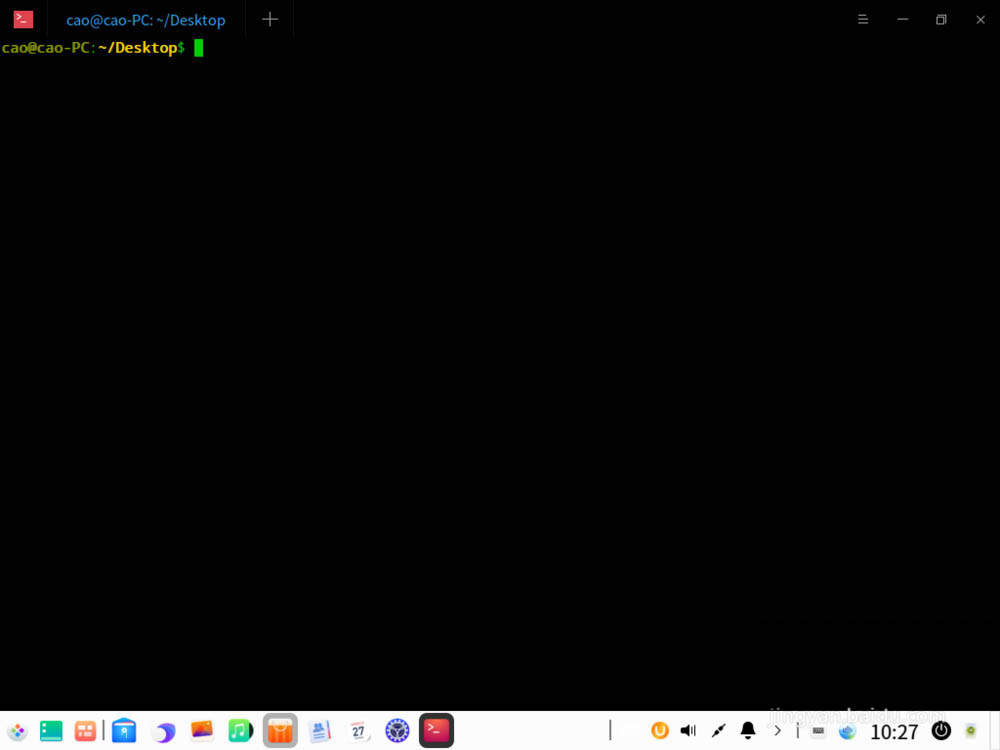The height and width of the screenshot is (750, 1000).
Task: Launch the browser from the dock
Action: coord(163,732)
